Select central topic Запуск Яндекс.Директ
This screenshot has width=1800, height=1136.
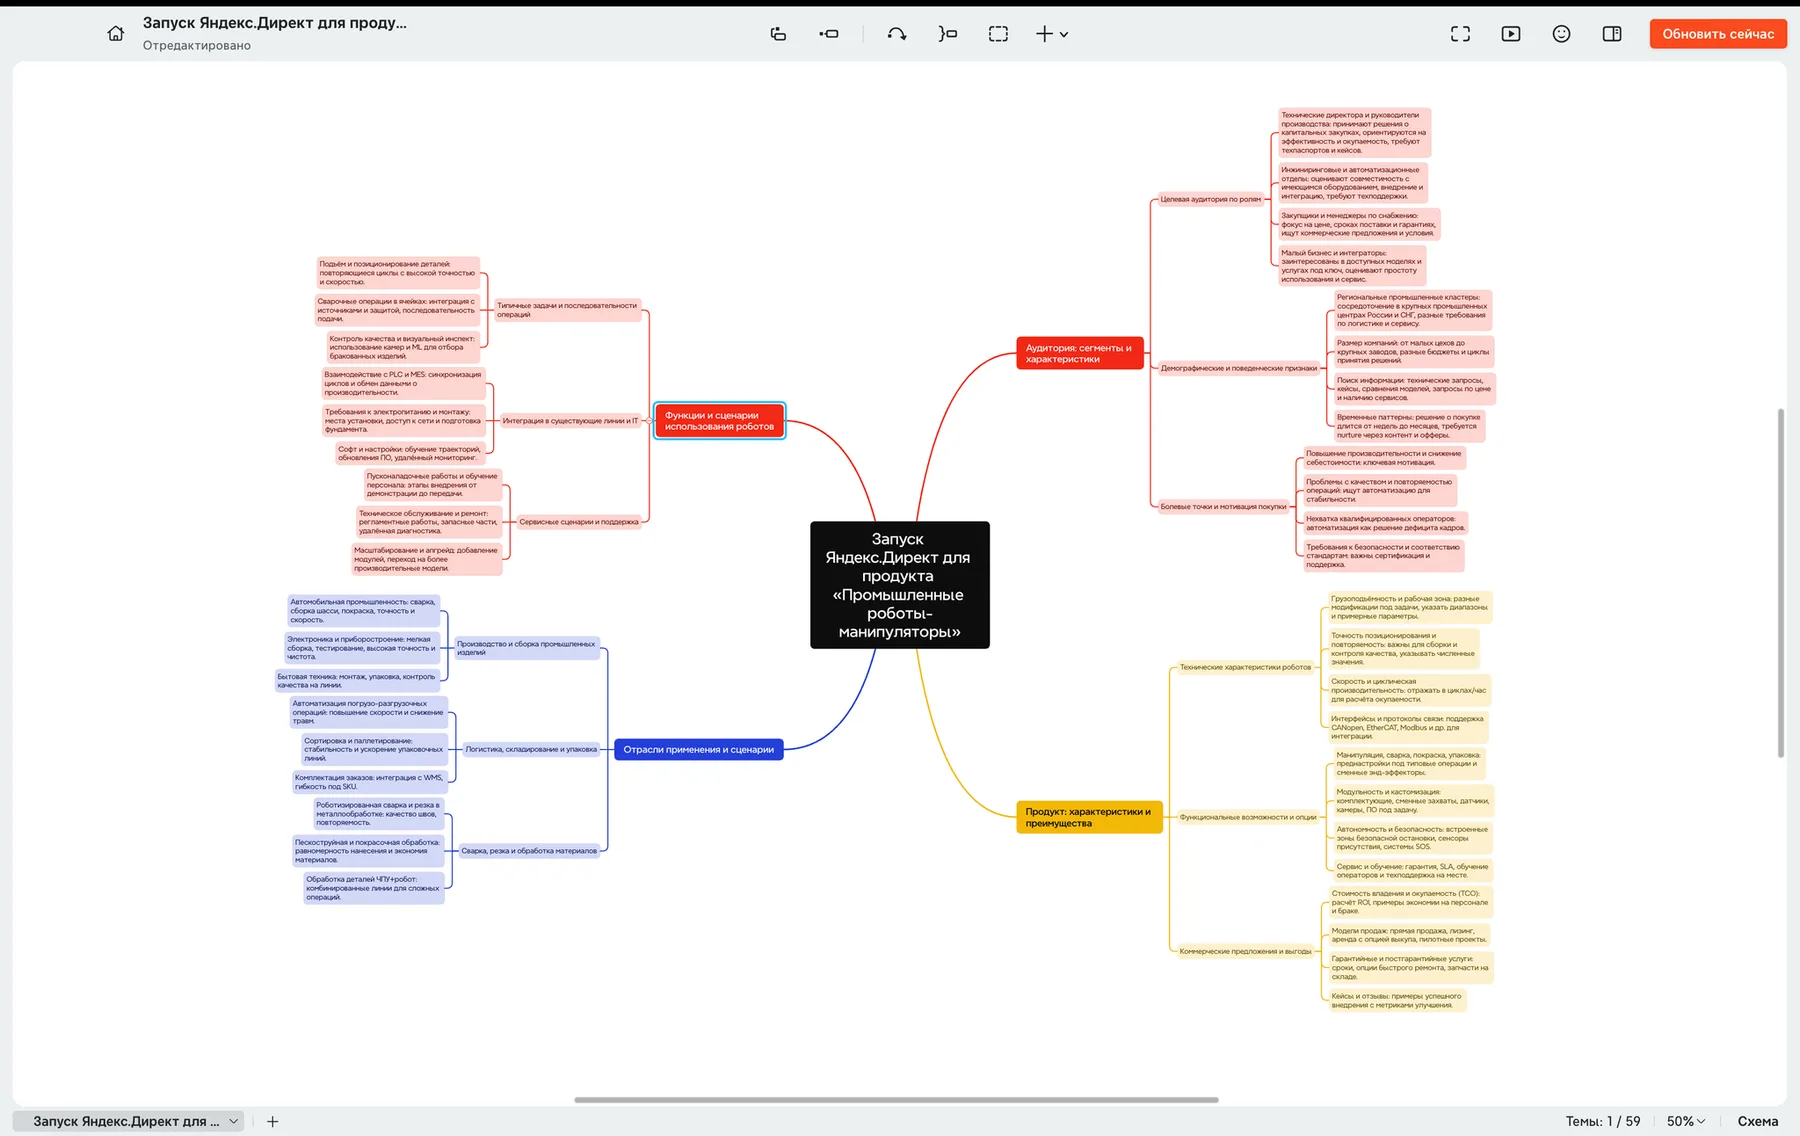click(899, 585)
